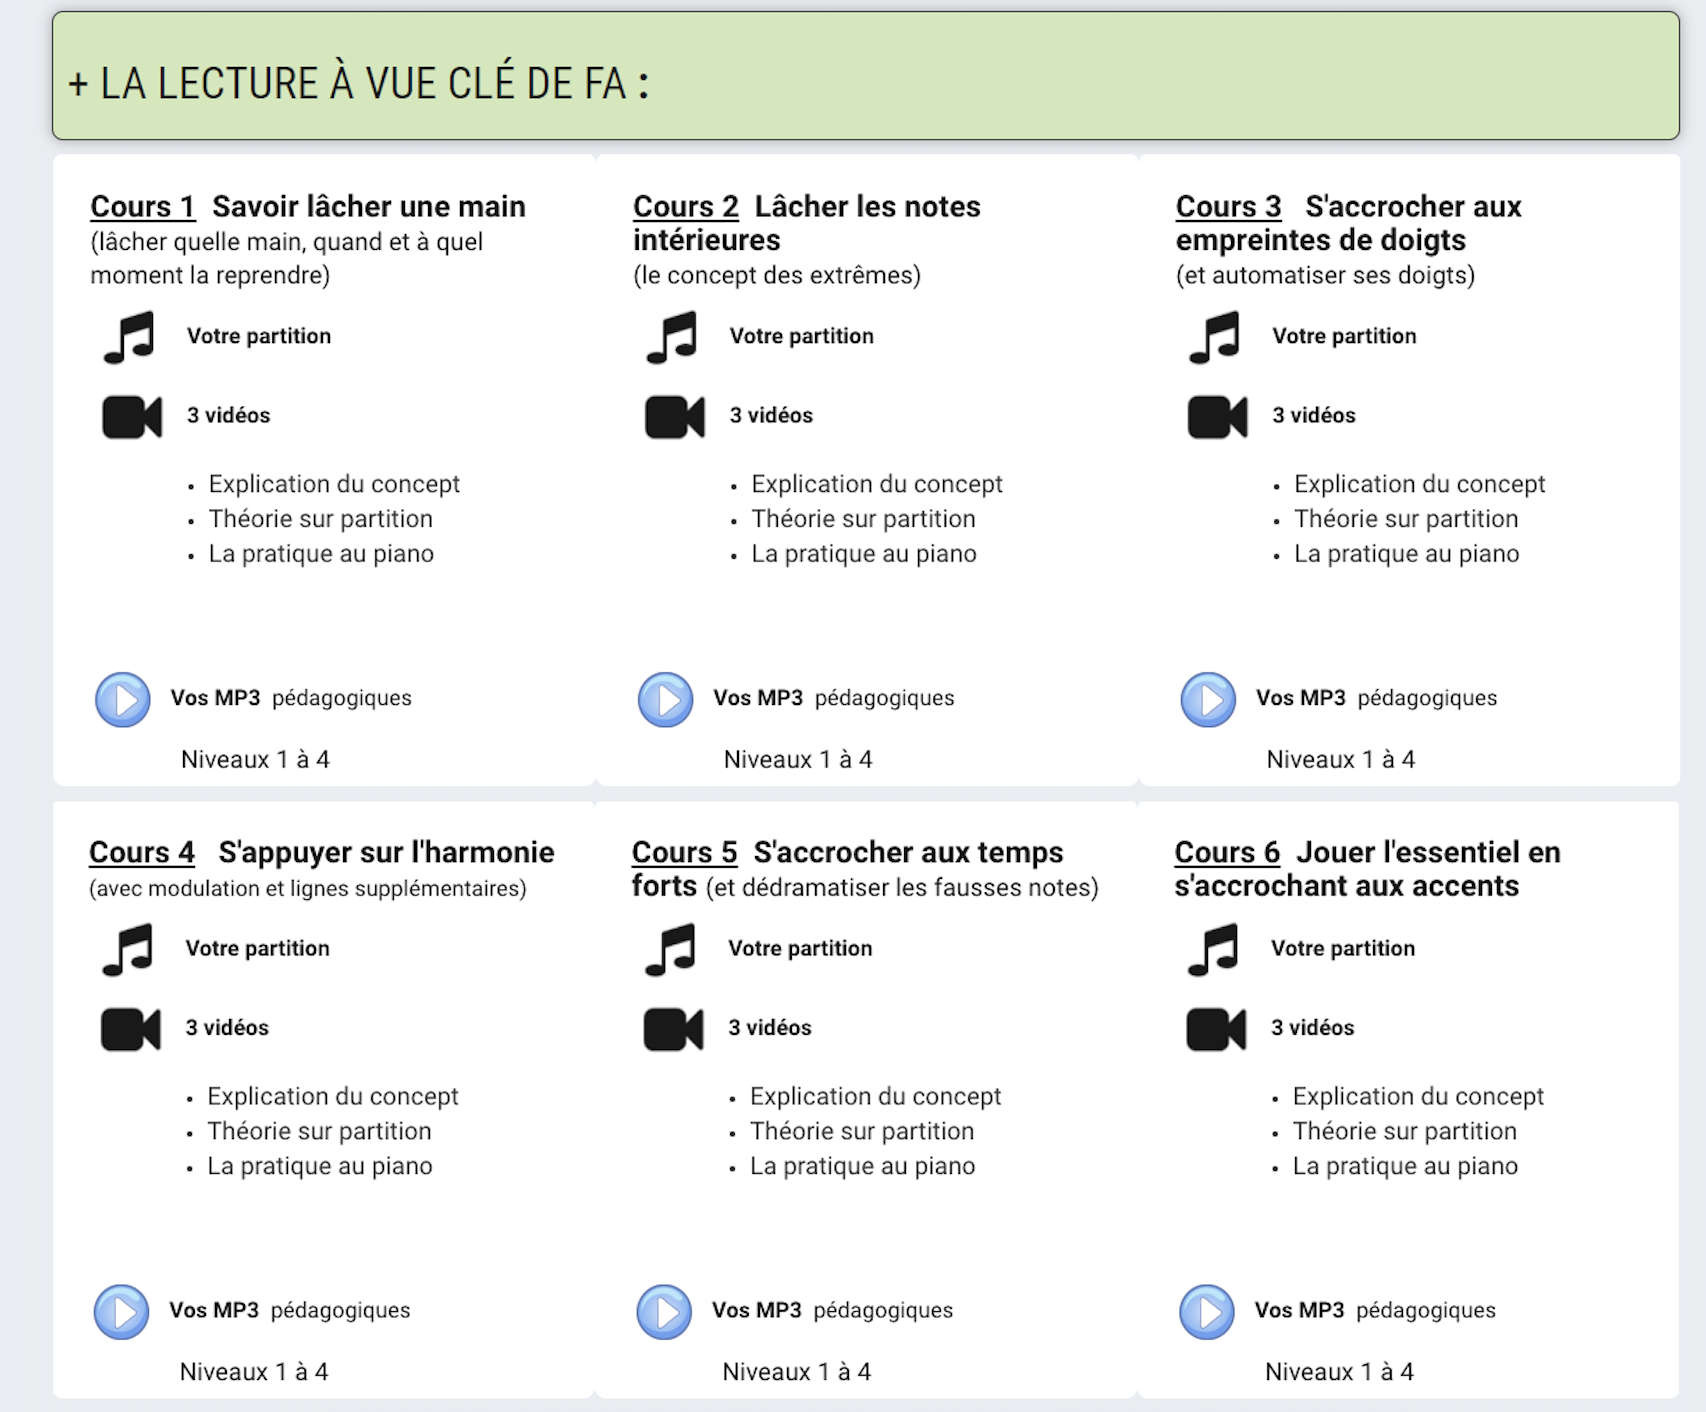Open the 'Cours 1' title link
Screen dimensions: 1706x1412
pyautogui.click(x=142, y=207)
